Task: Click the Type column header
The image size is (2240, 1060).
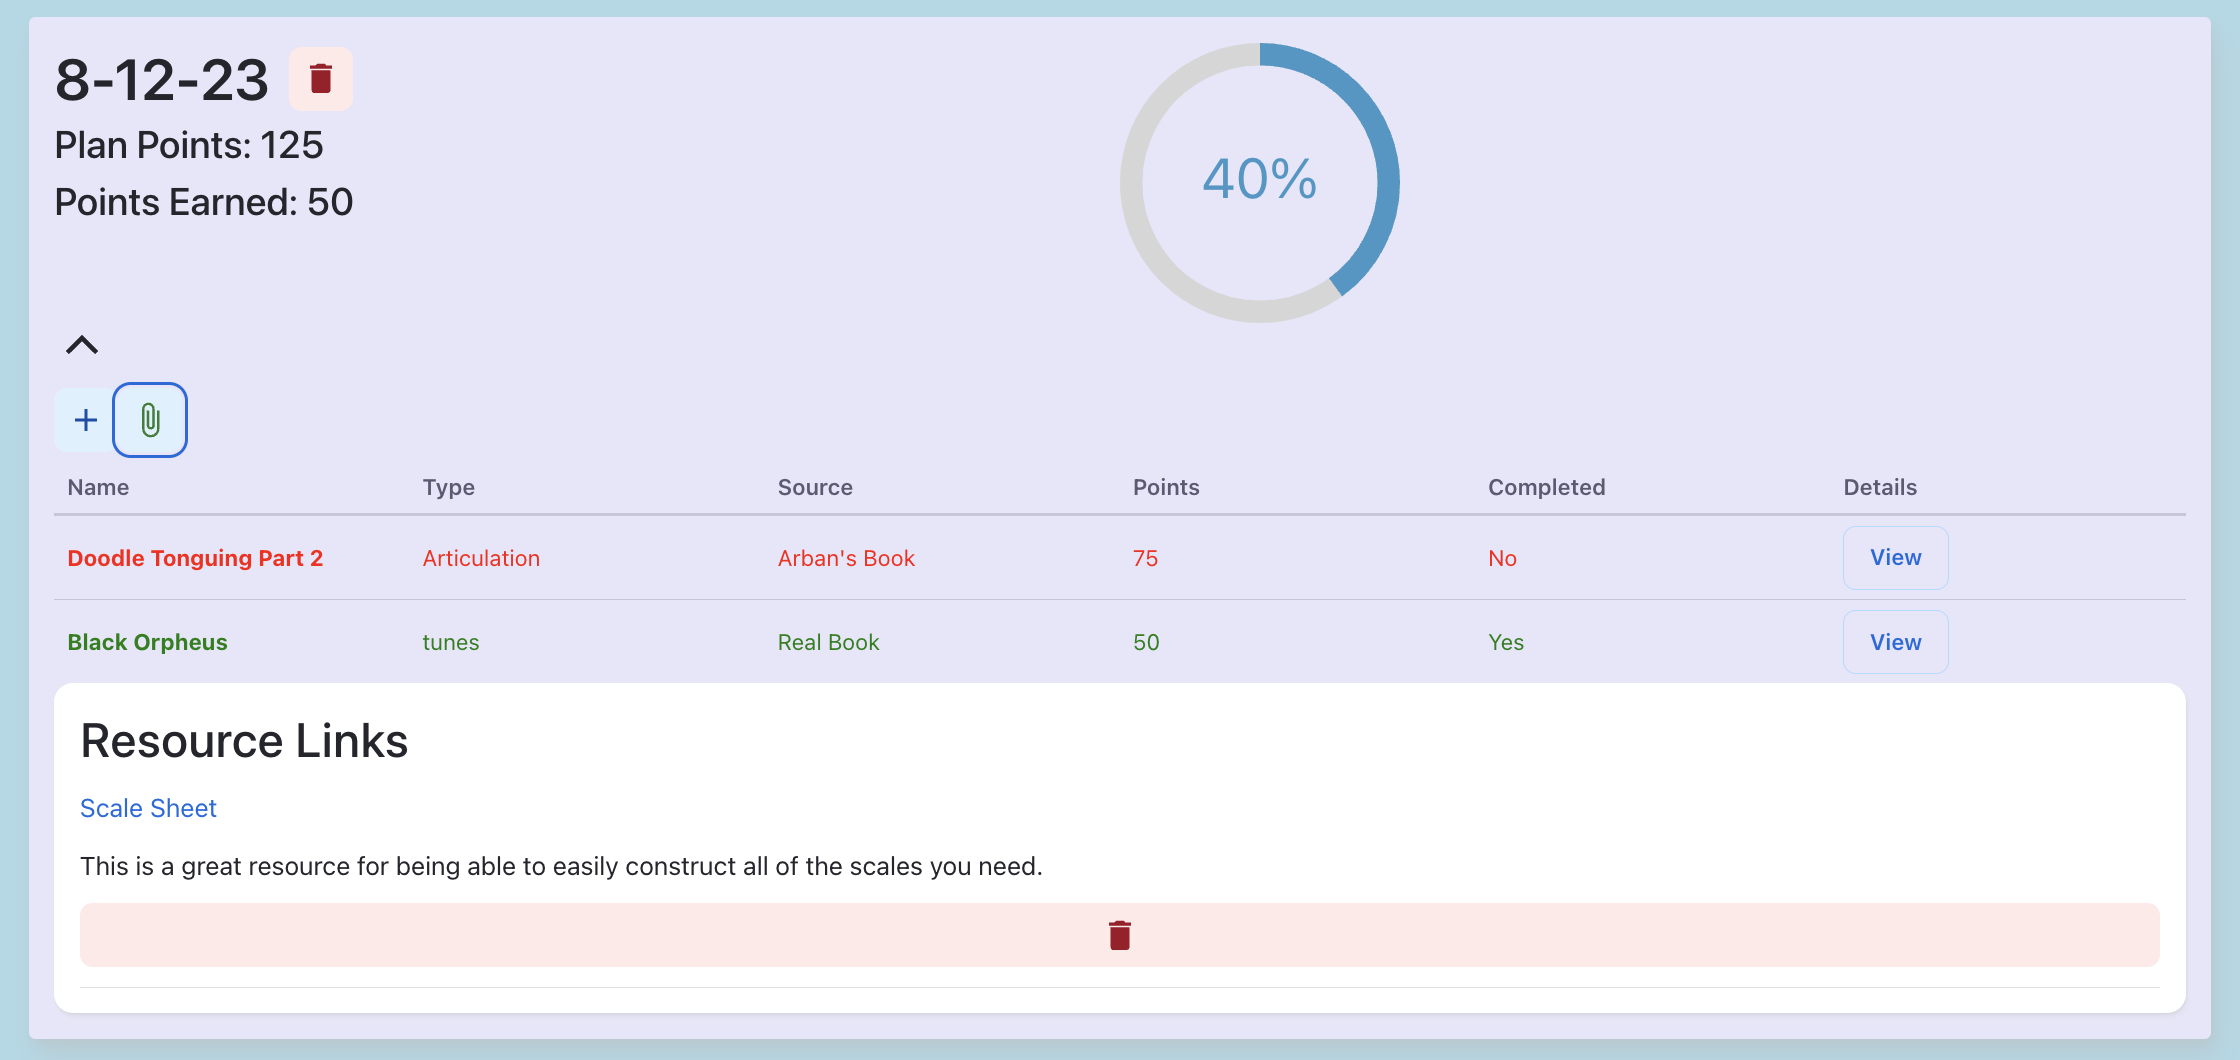Action: click(x=448, y=487)
